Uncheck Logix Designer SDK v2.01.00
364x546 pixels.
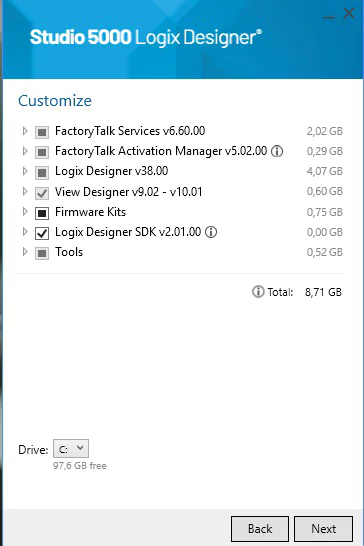coord(42,233)
